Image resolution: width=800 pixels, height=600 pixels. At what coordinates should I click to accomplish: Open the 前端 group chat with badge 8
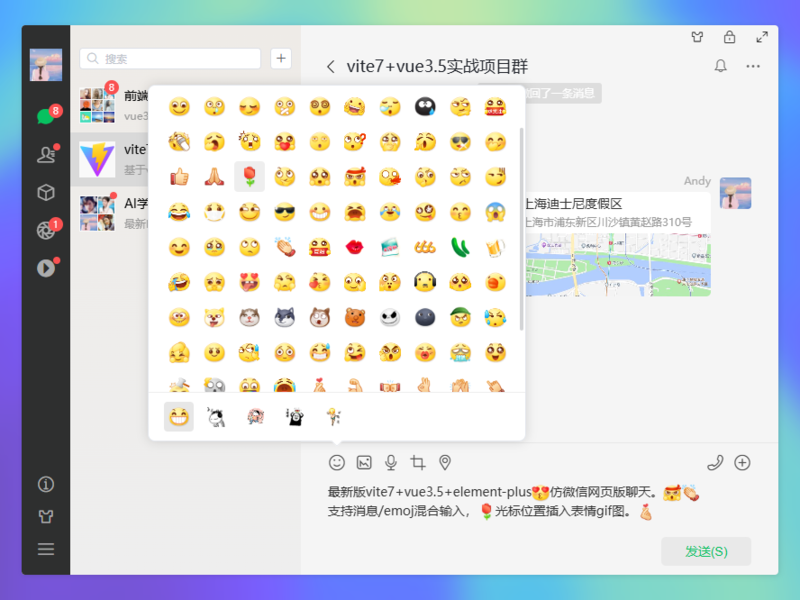pyautogui.click(x=109, y=106)
